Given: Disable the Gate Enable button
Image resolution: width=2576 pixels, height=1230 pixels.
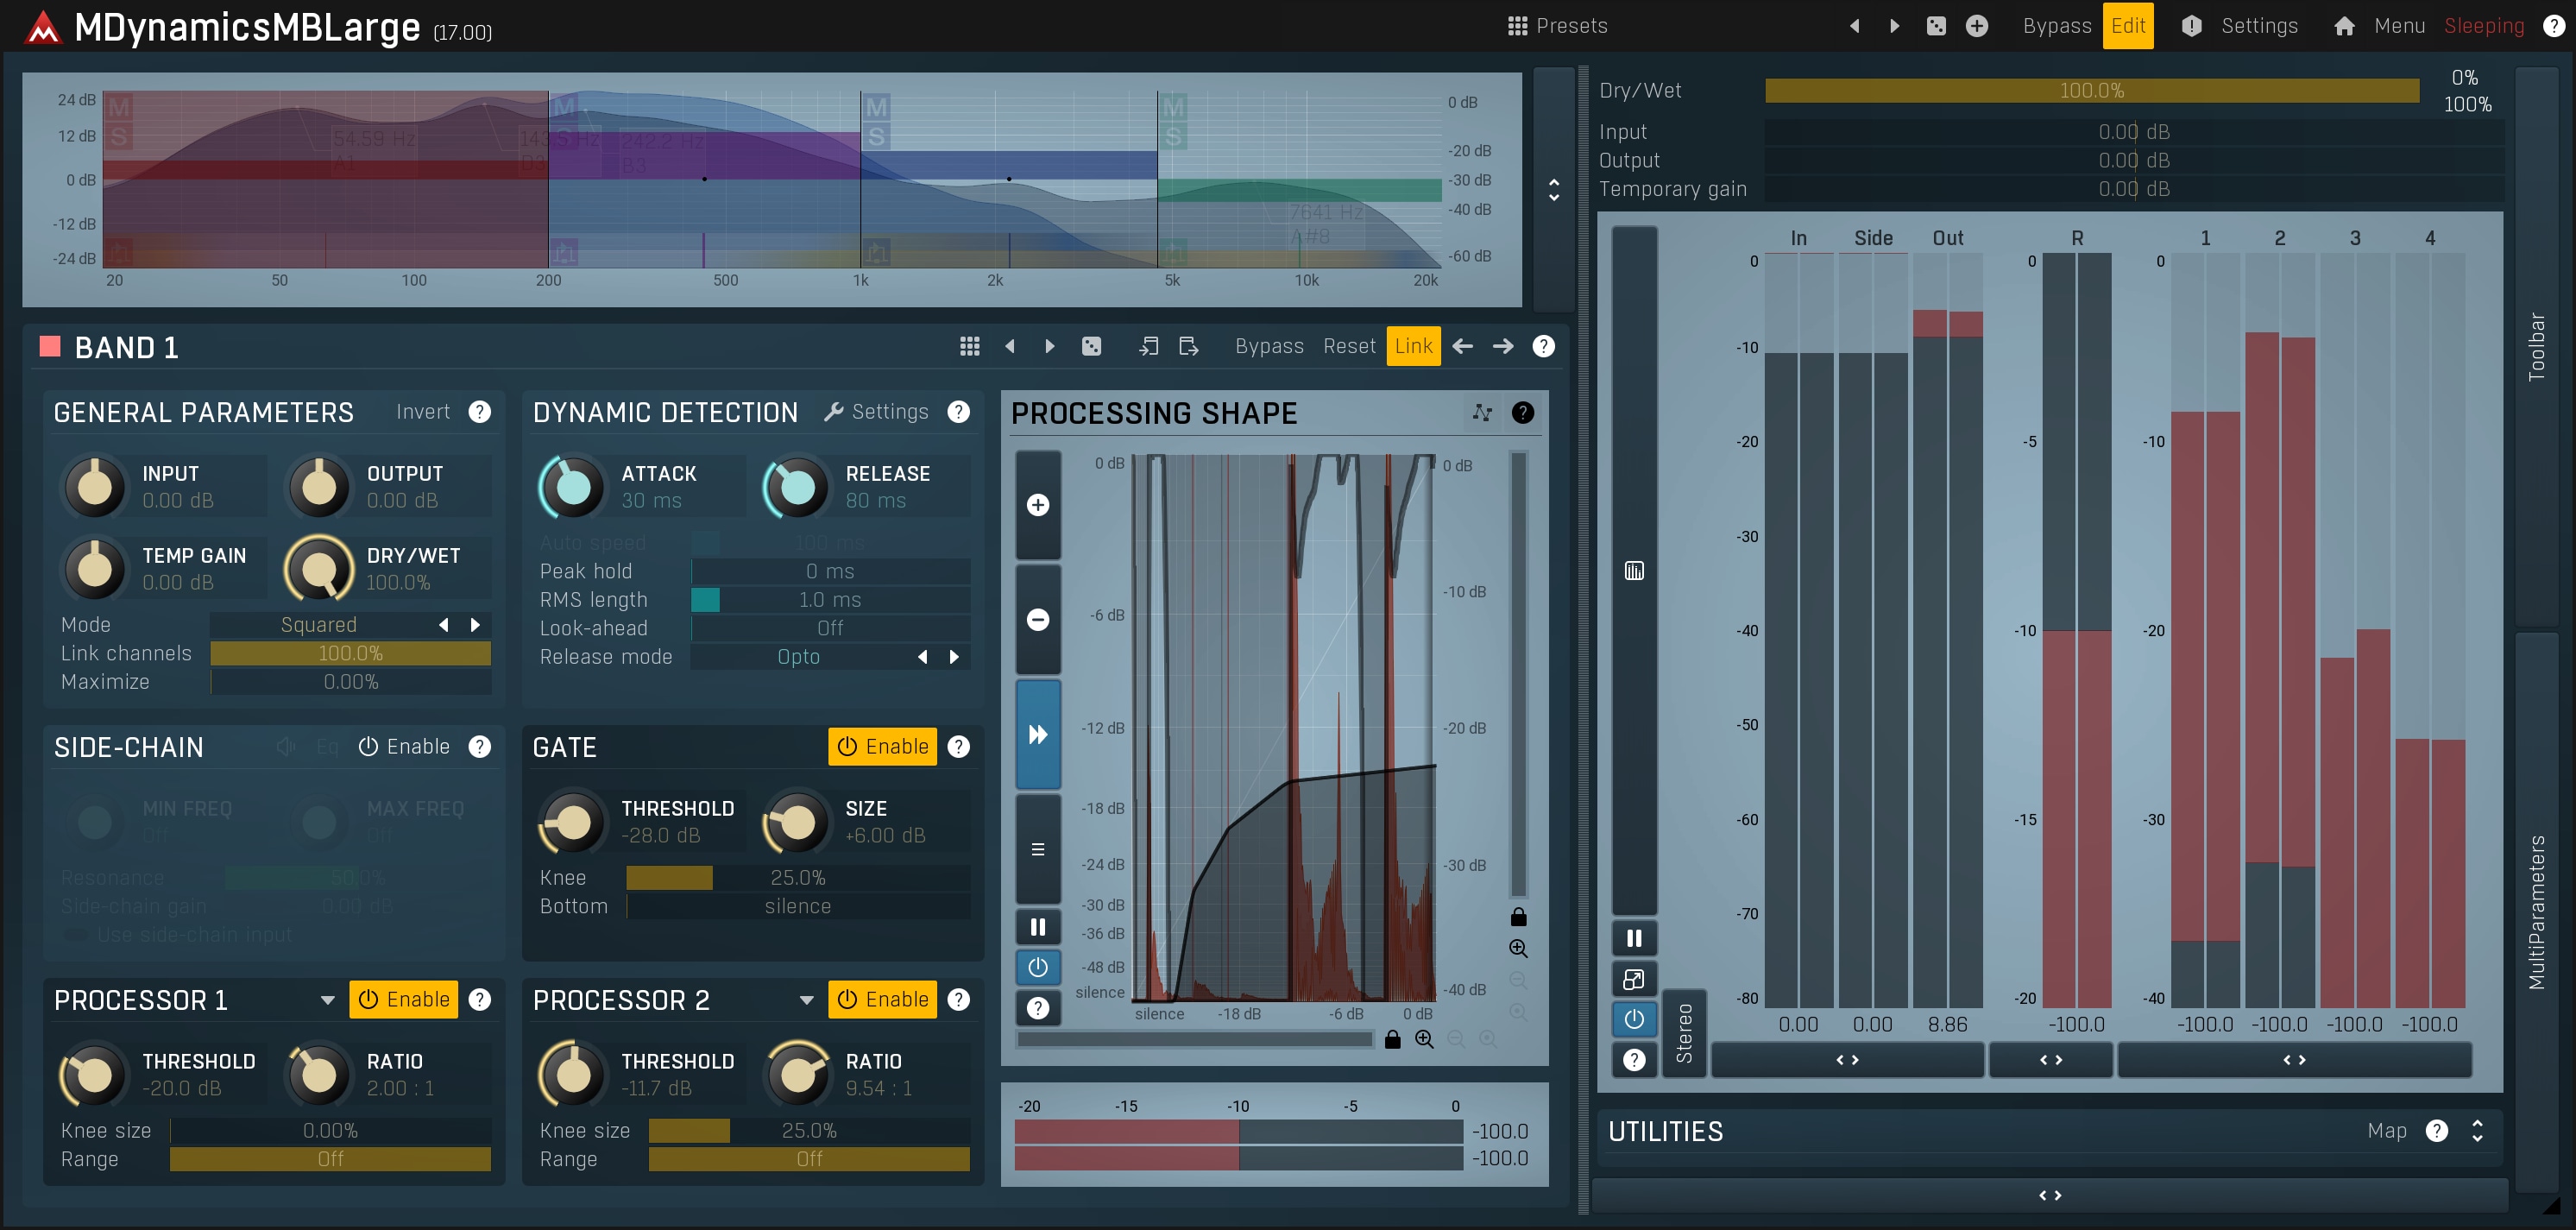Looking at the screenshot, I should (x=882, y=747).
